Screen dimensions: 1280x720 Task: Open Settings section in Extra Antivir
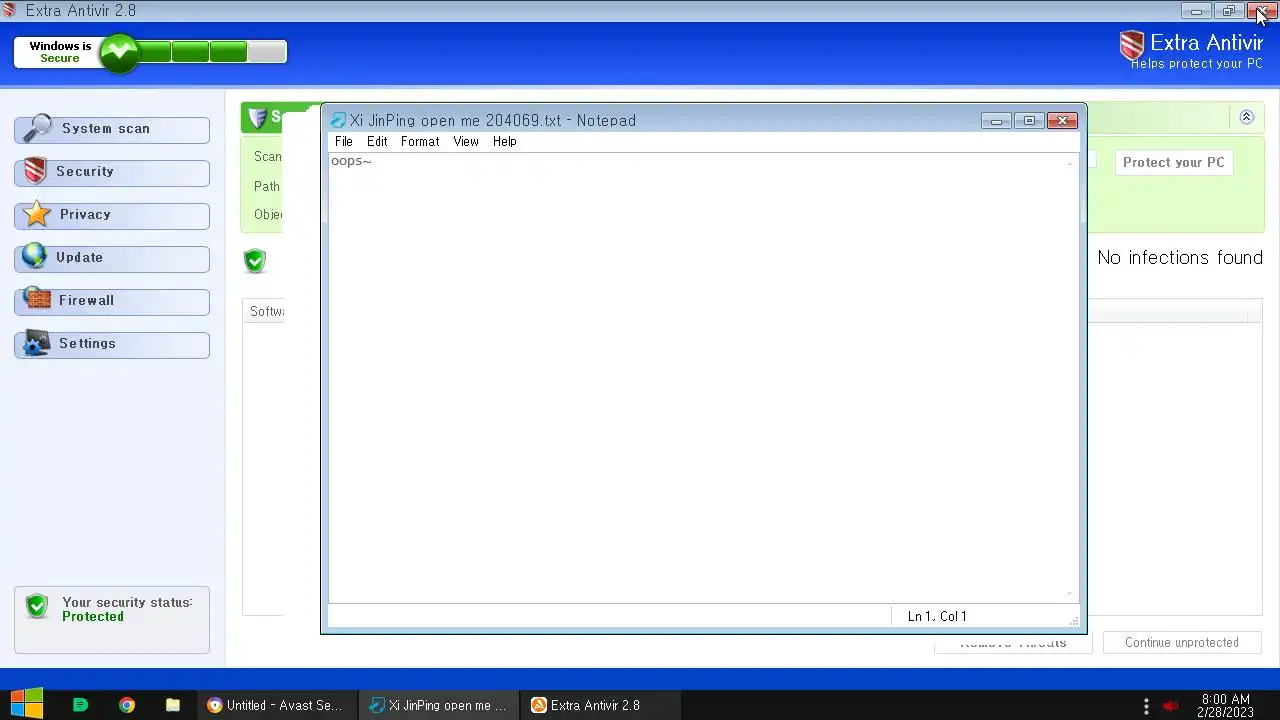112,344
